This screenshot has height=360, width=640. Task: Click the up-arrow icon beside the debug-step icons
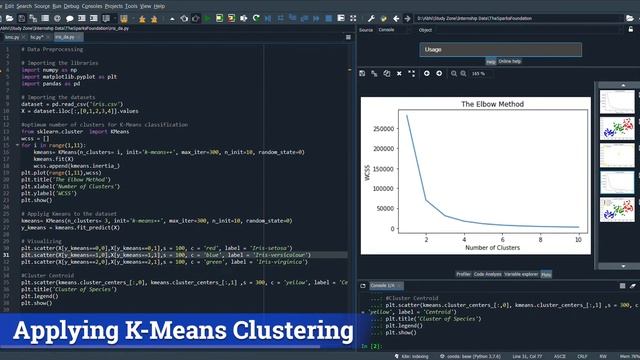click(x=172, y=19)
